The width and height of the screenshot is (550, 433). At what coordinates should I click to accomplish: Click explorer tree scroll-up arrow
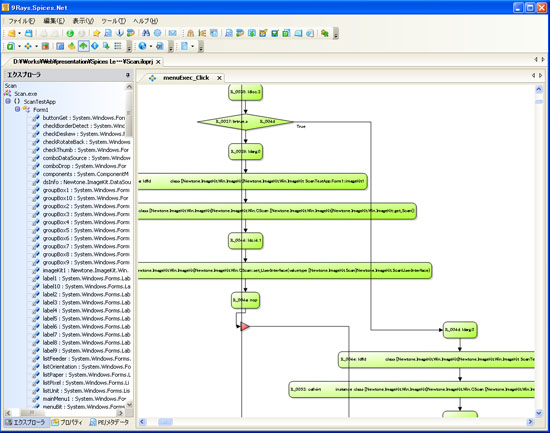click(129, 86)
